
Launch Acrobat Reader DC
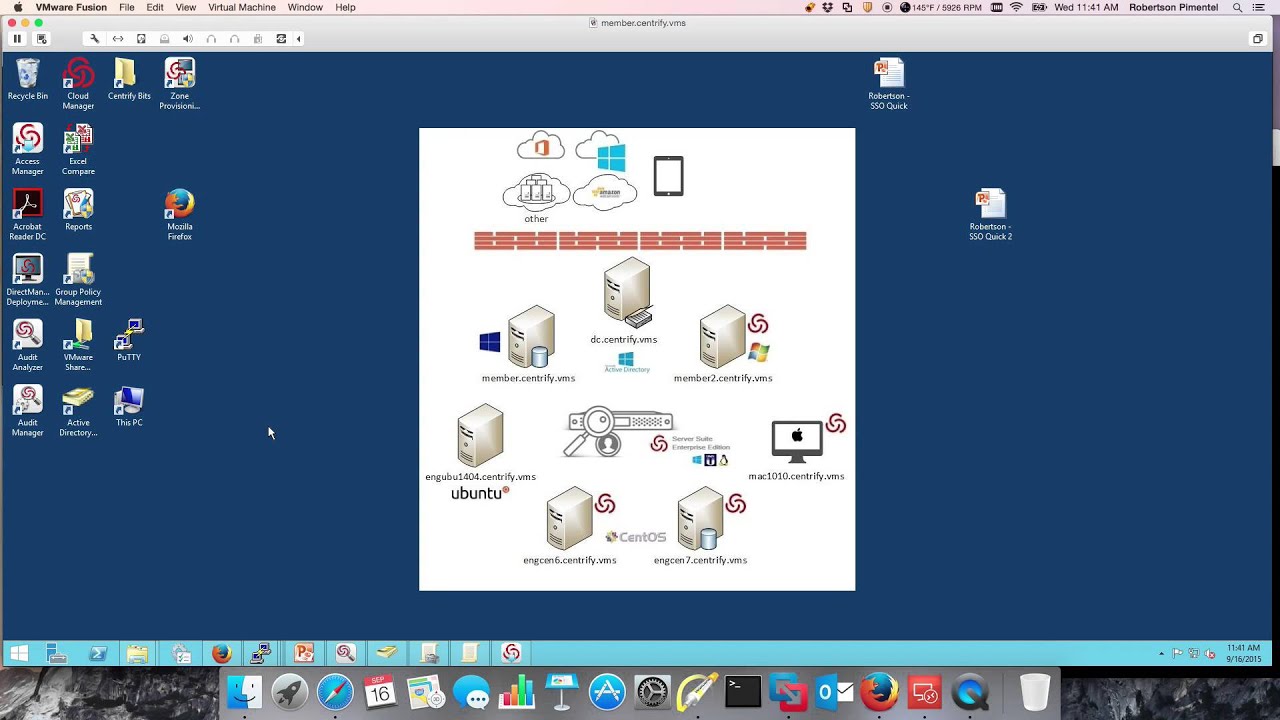[28, 214]
